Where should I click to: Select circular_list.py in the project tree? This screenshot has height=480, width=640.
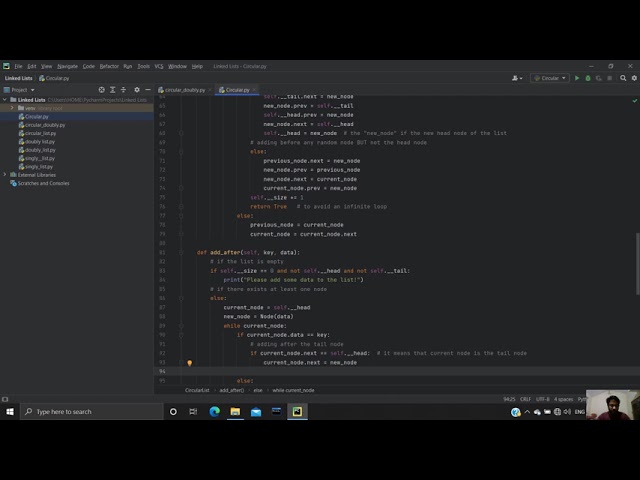pyautogui.click(x=37, y=133)
